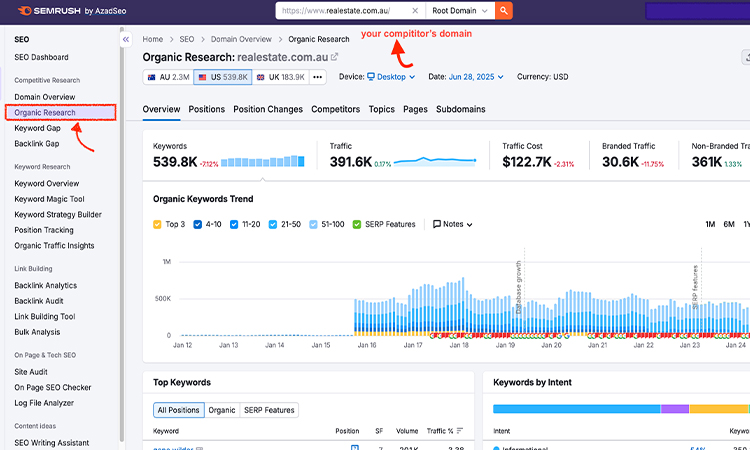Viewport: 750px width, 450px height.
Task: Select All Positions keyword filter
Action: (178, 410)
